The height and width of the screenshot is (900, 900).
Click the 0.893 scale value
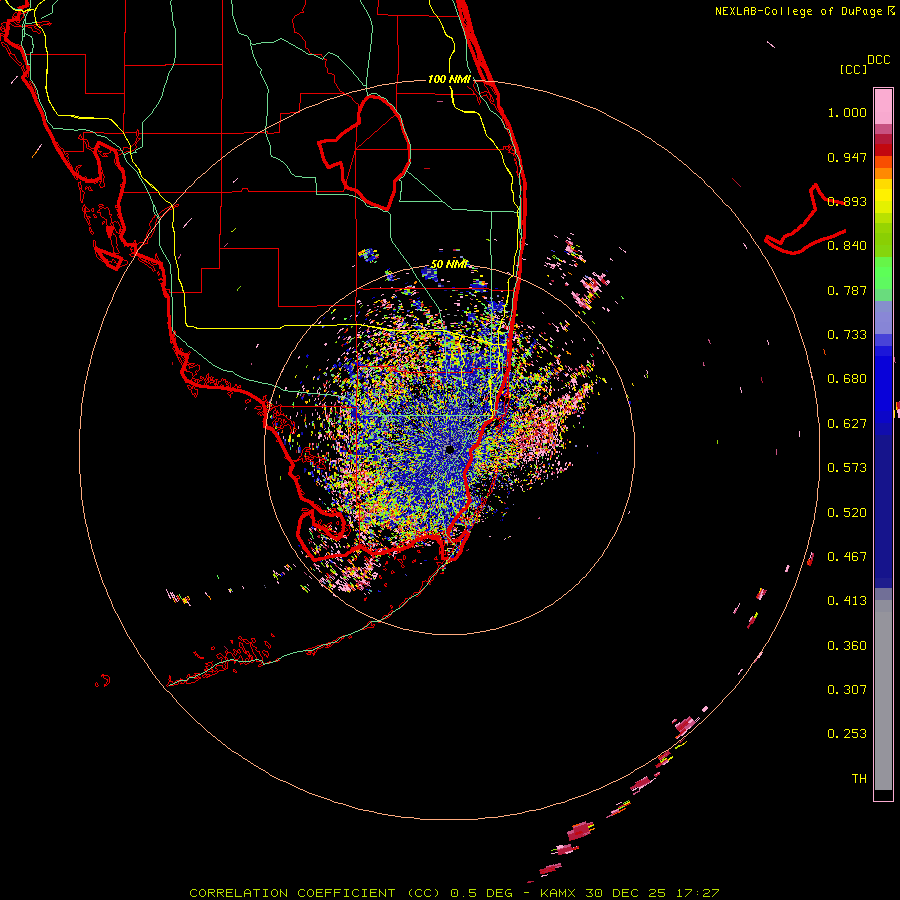click(x=847, y=201)
